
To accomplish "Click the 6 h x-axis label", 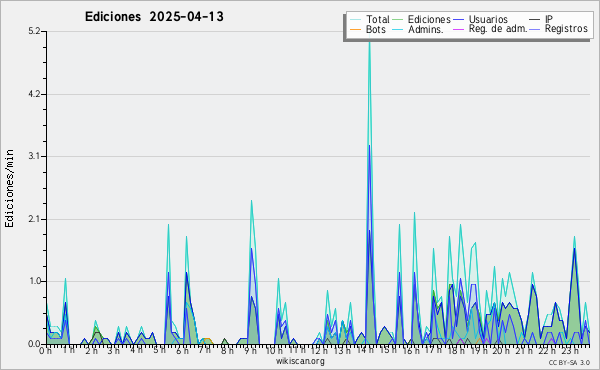I will 182,351.
